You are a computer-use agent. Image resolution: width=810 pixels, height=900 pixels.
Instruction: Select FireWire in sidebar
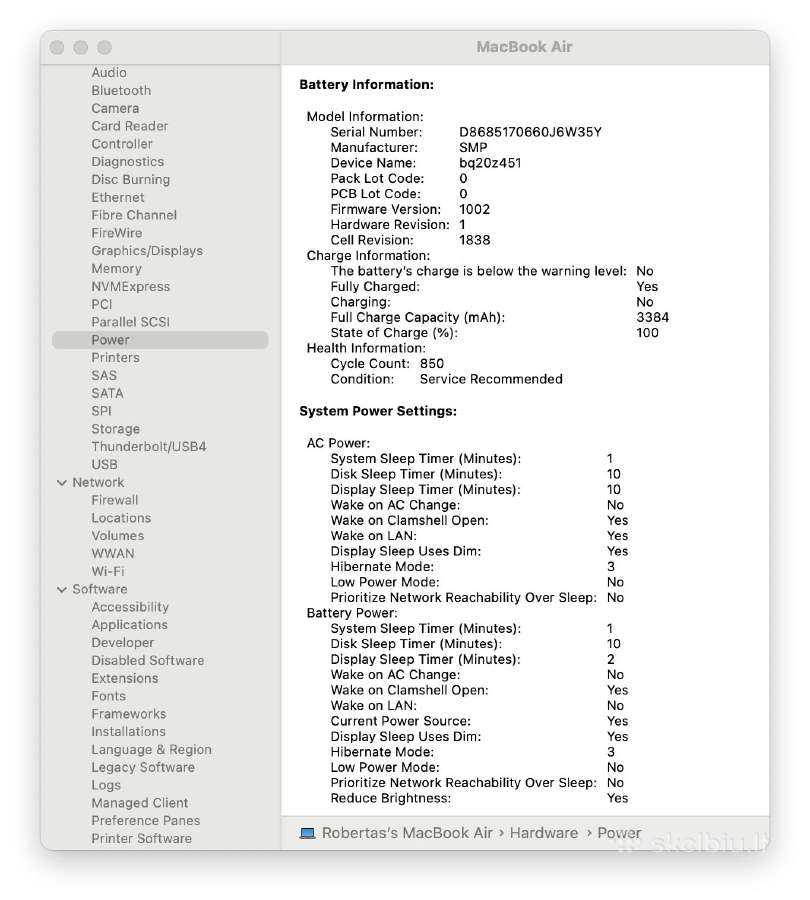[x=117, y=233]
